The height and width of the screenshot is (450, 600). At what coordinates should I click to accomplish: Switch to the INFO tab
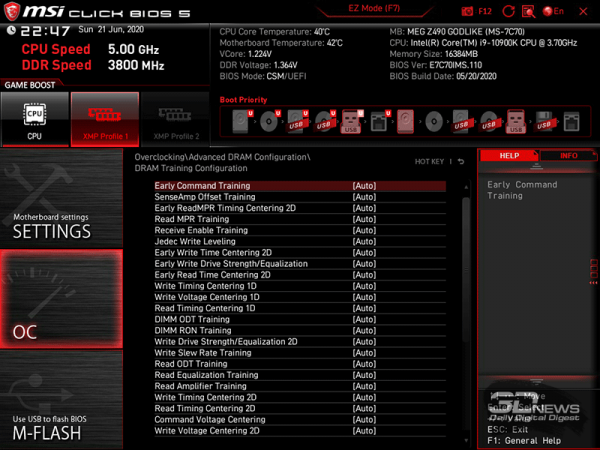tap(568, 156)
